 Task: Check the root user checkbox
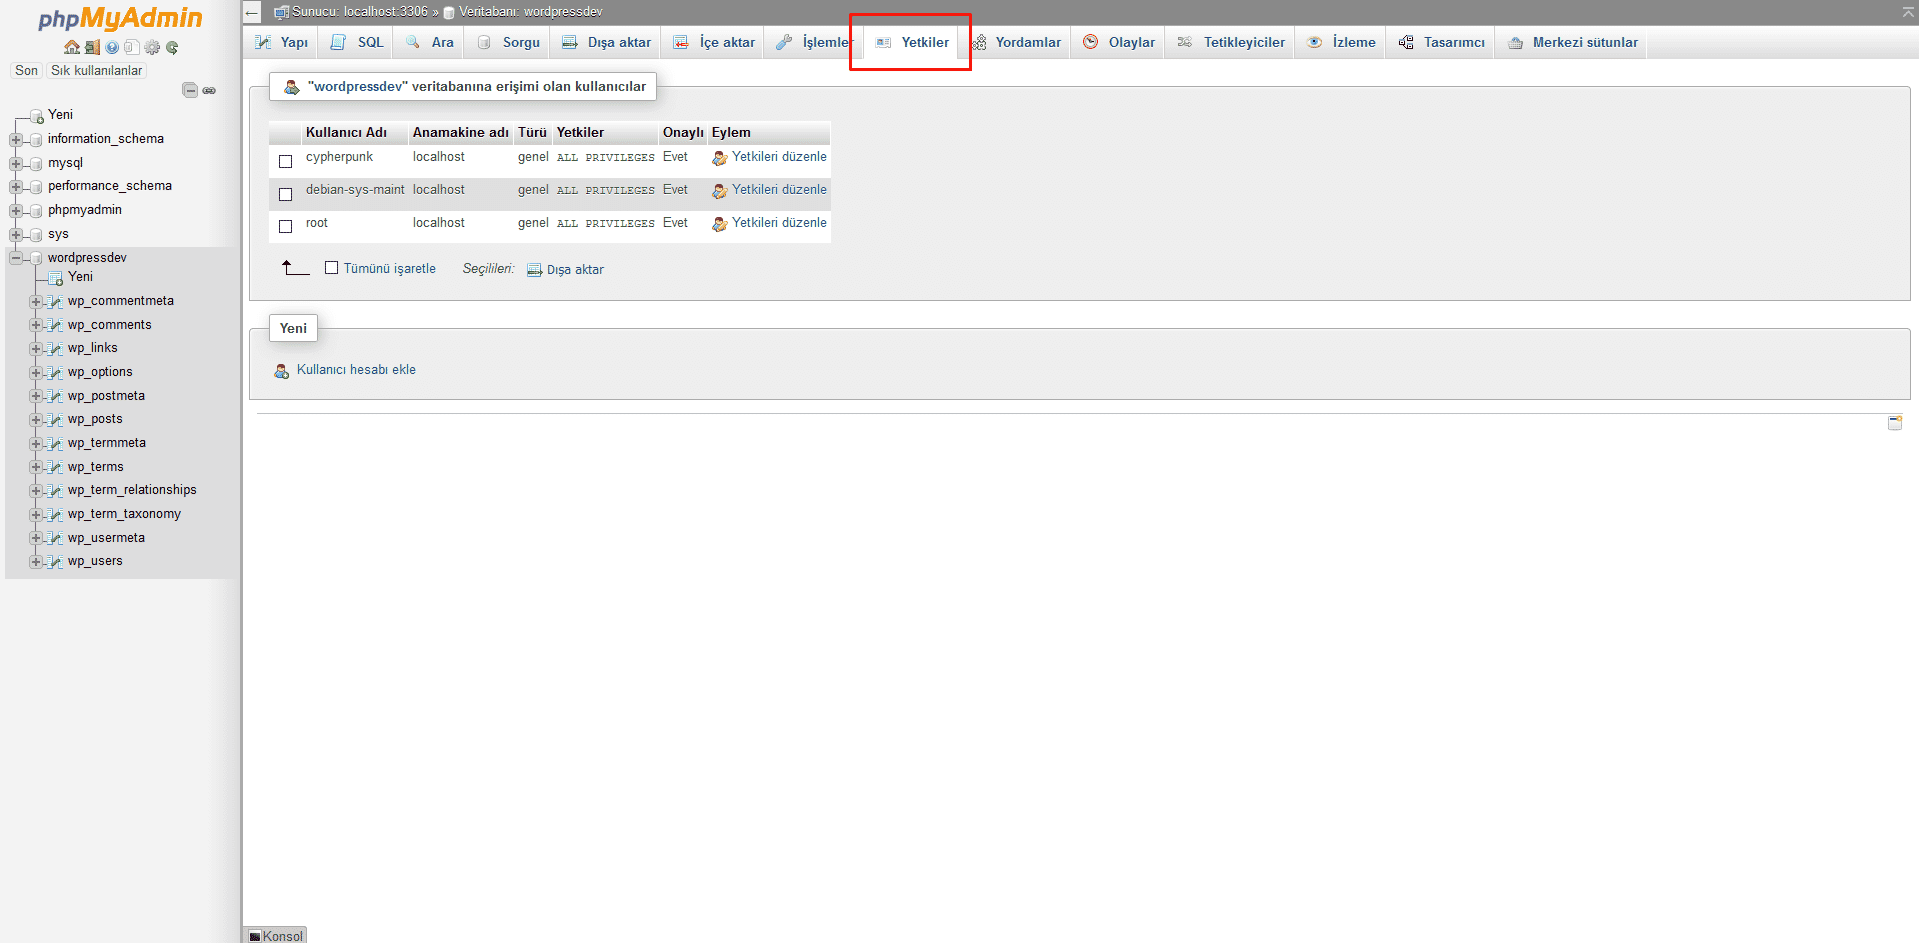[x=286, y=227]
